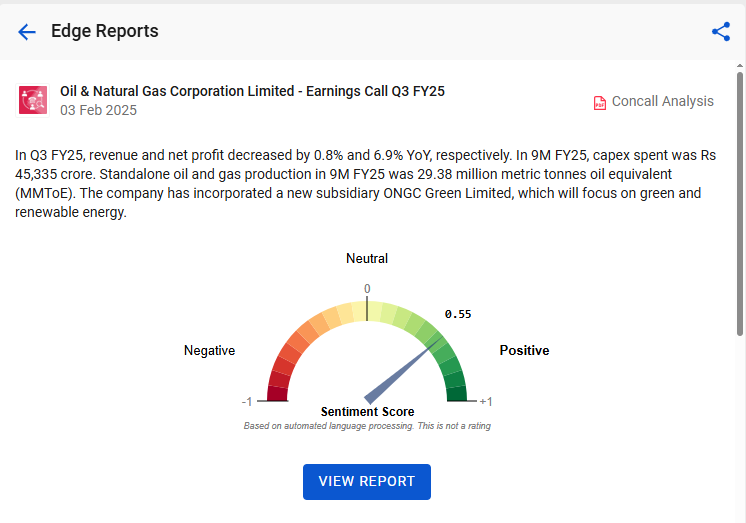The image size is (746, 523).
Task: Share this Edge Report
Action: pyautogui.click(x=721, y=32)
